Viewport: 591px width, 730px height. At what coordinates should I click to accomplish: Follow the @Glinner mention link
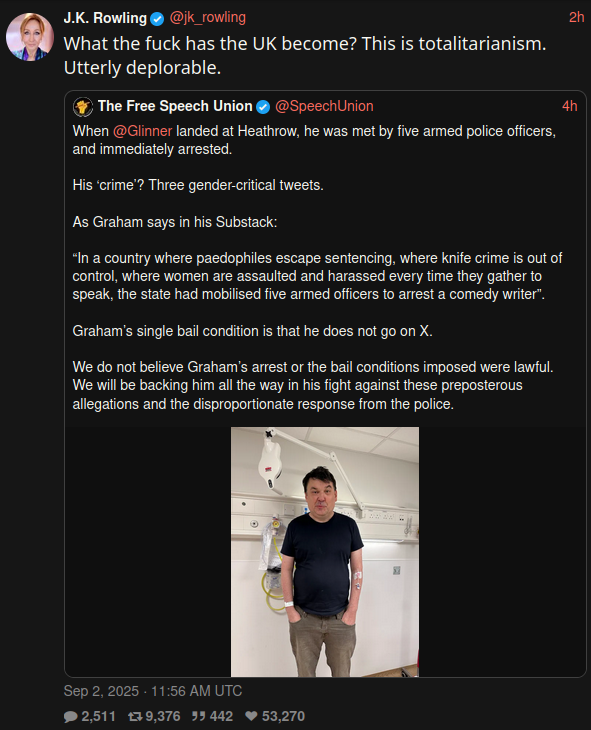coord(143,131)
